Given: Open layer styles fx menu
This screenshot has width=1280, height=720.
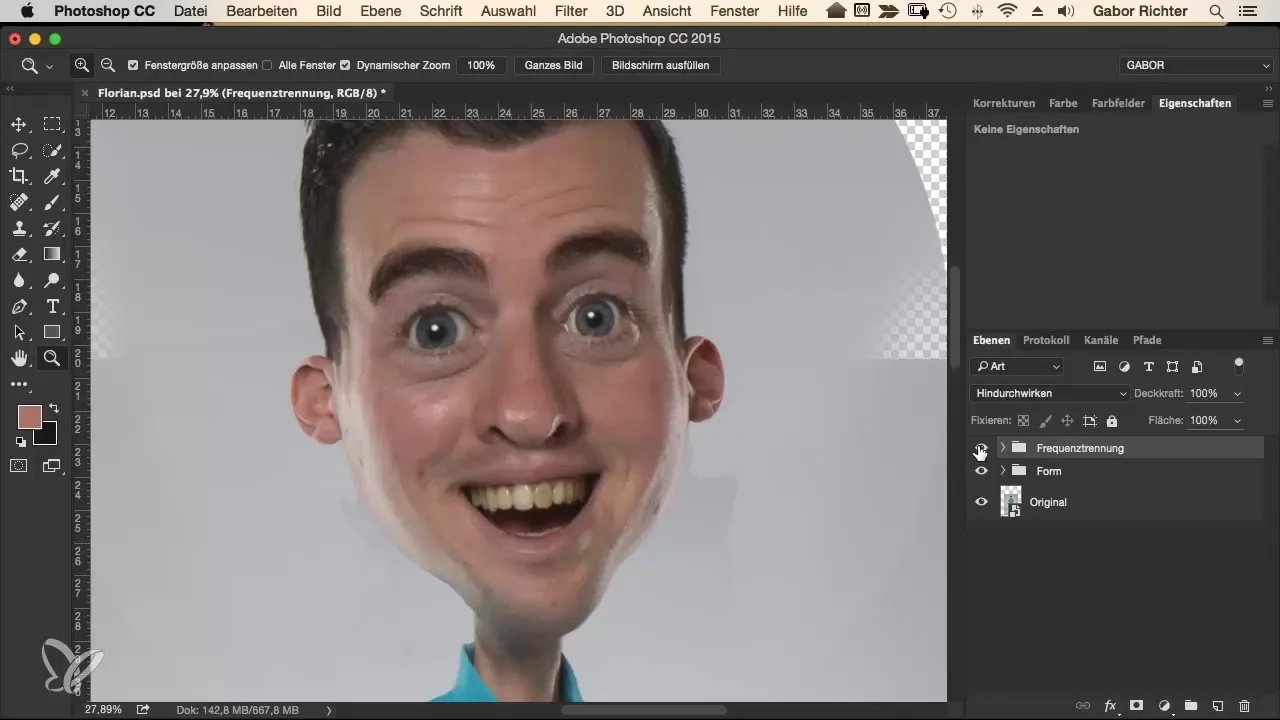Looking at the screenshot, I should pyautogui.click(x=1110, y=705).
